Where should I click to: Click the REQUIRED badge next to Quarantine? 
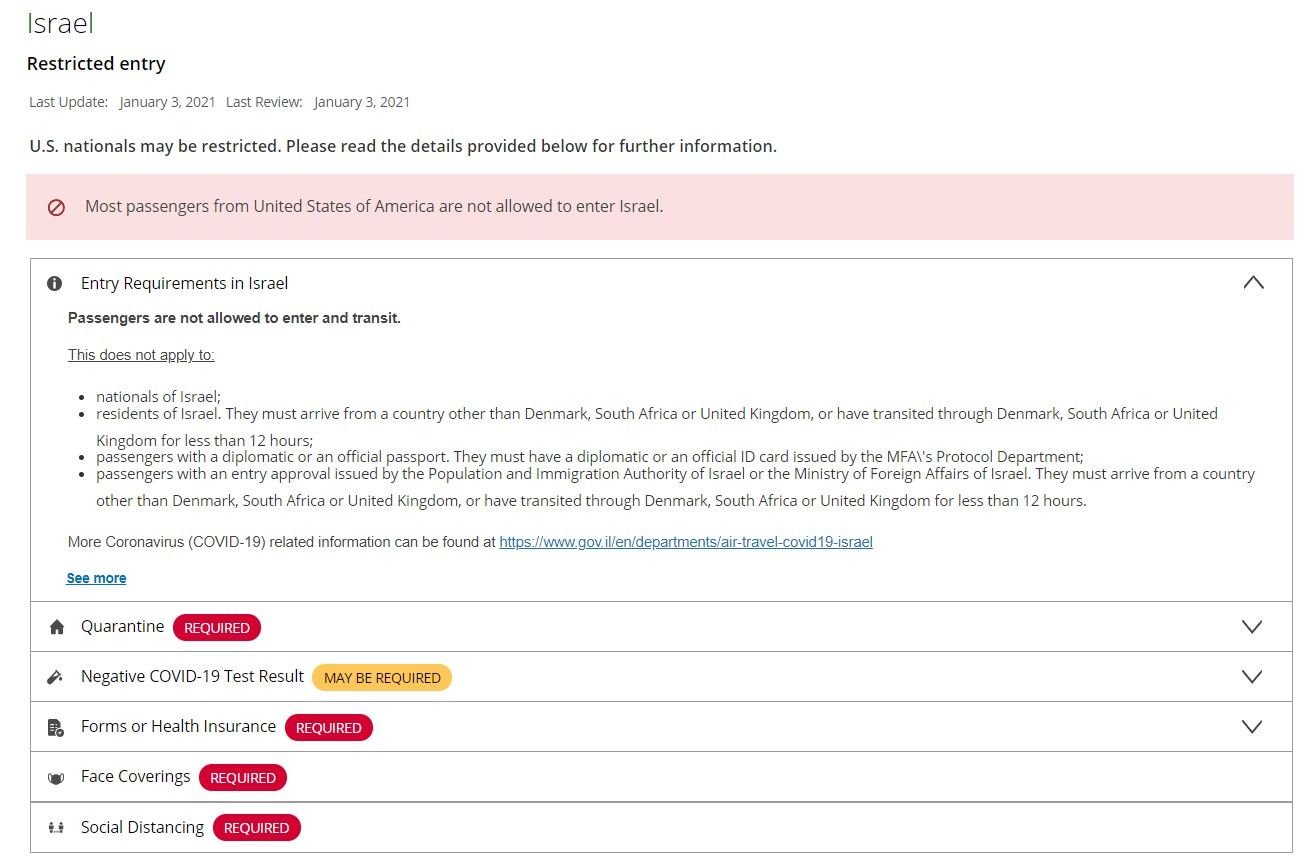(217, 628)
